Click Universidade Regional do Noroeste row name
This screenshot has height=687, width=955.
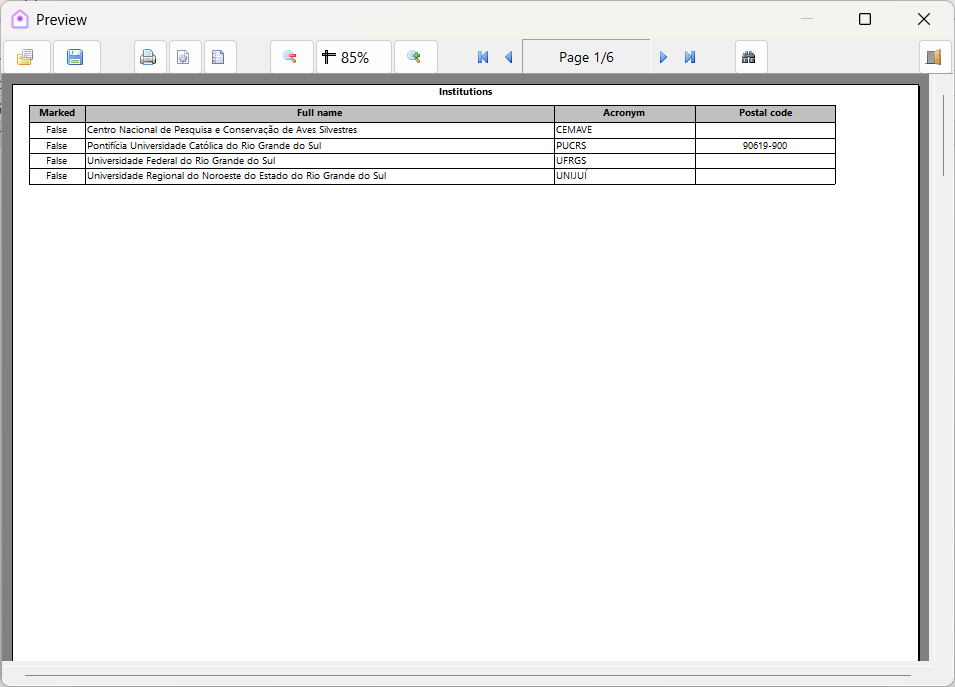click(x=237, y=175)
